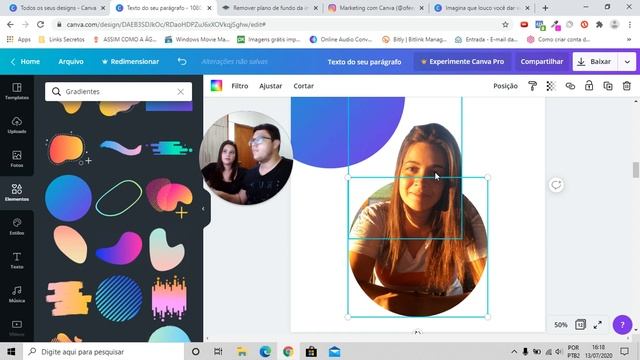Go back with the Home button
This screenshot has width=640, height=360.
25,62
